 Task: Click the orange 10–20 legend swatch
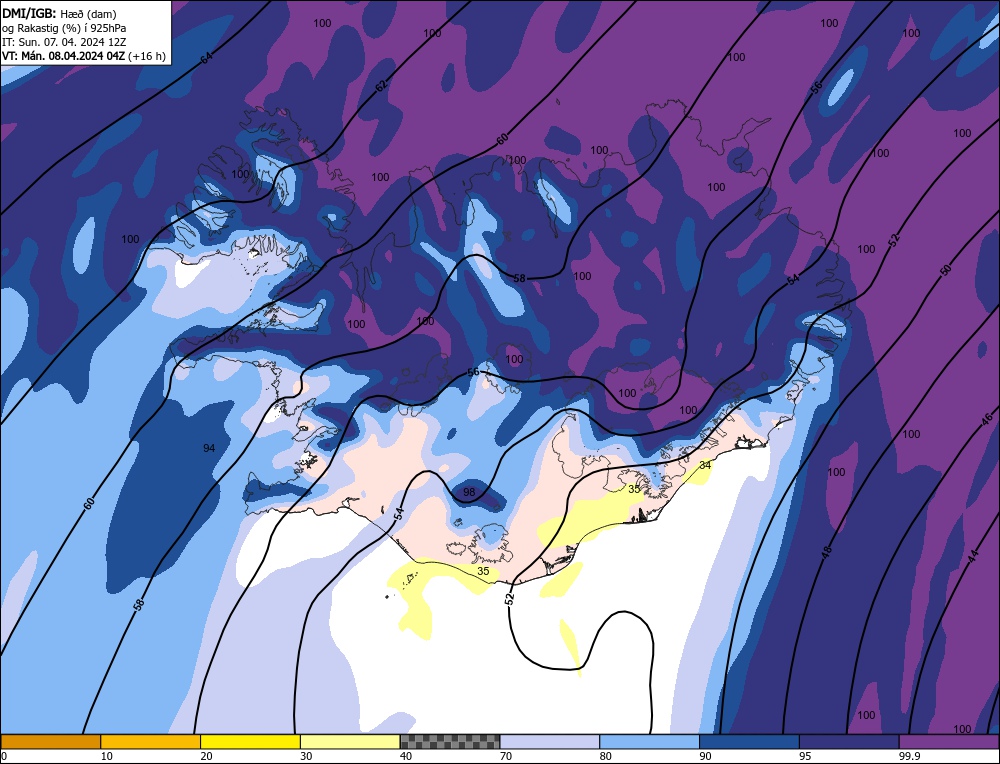pyautogui.click(x=151, y=741)
